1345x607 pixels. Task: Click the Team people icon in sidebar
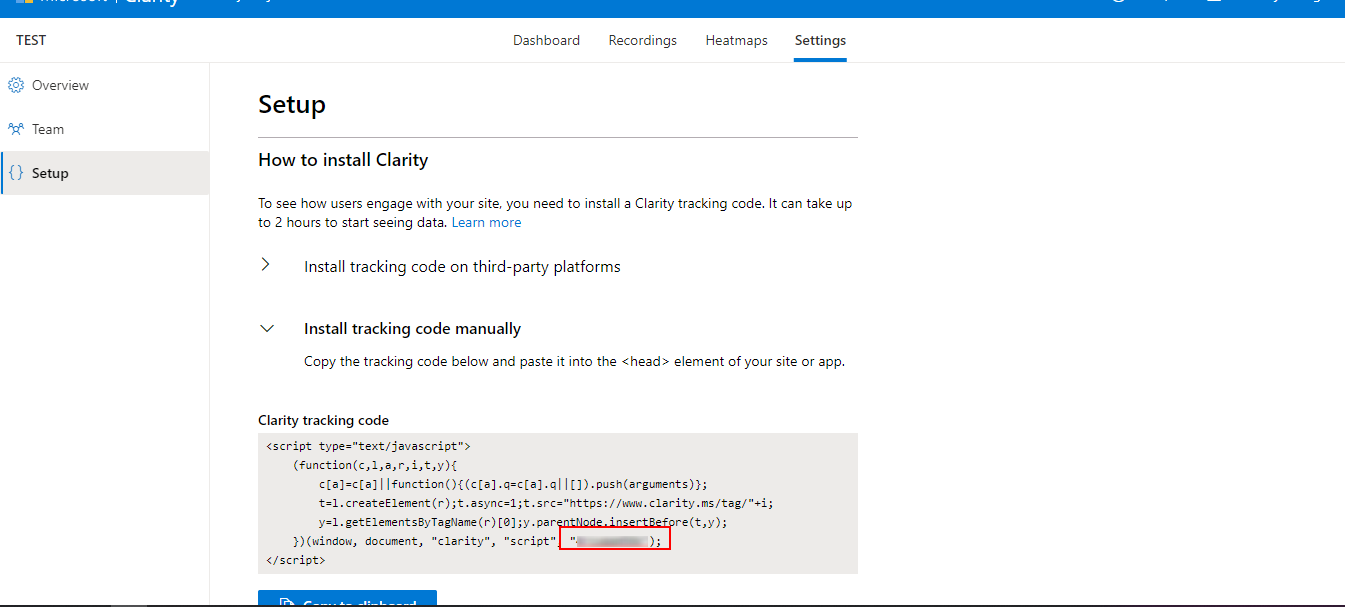(16, 129)
